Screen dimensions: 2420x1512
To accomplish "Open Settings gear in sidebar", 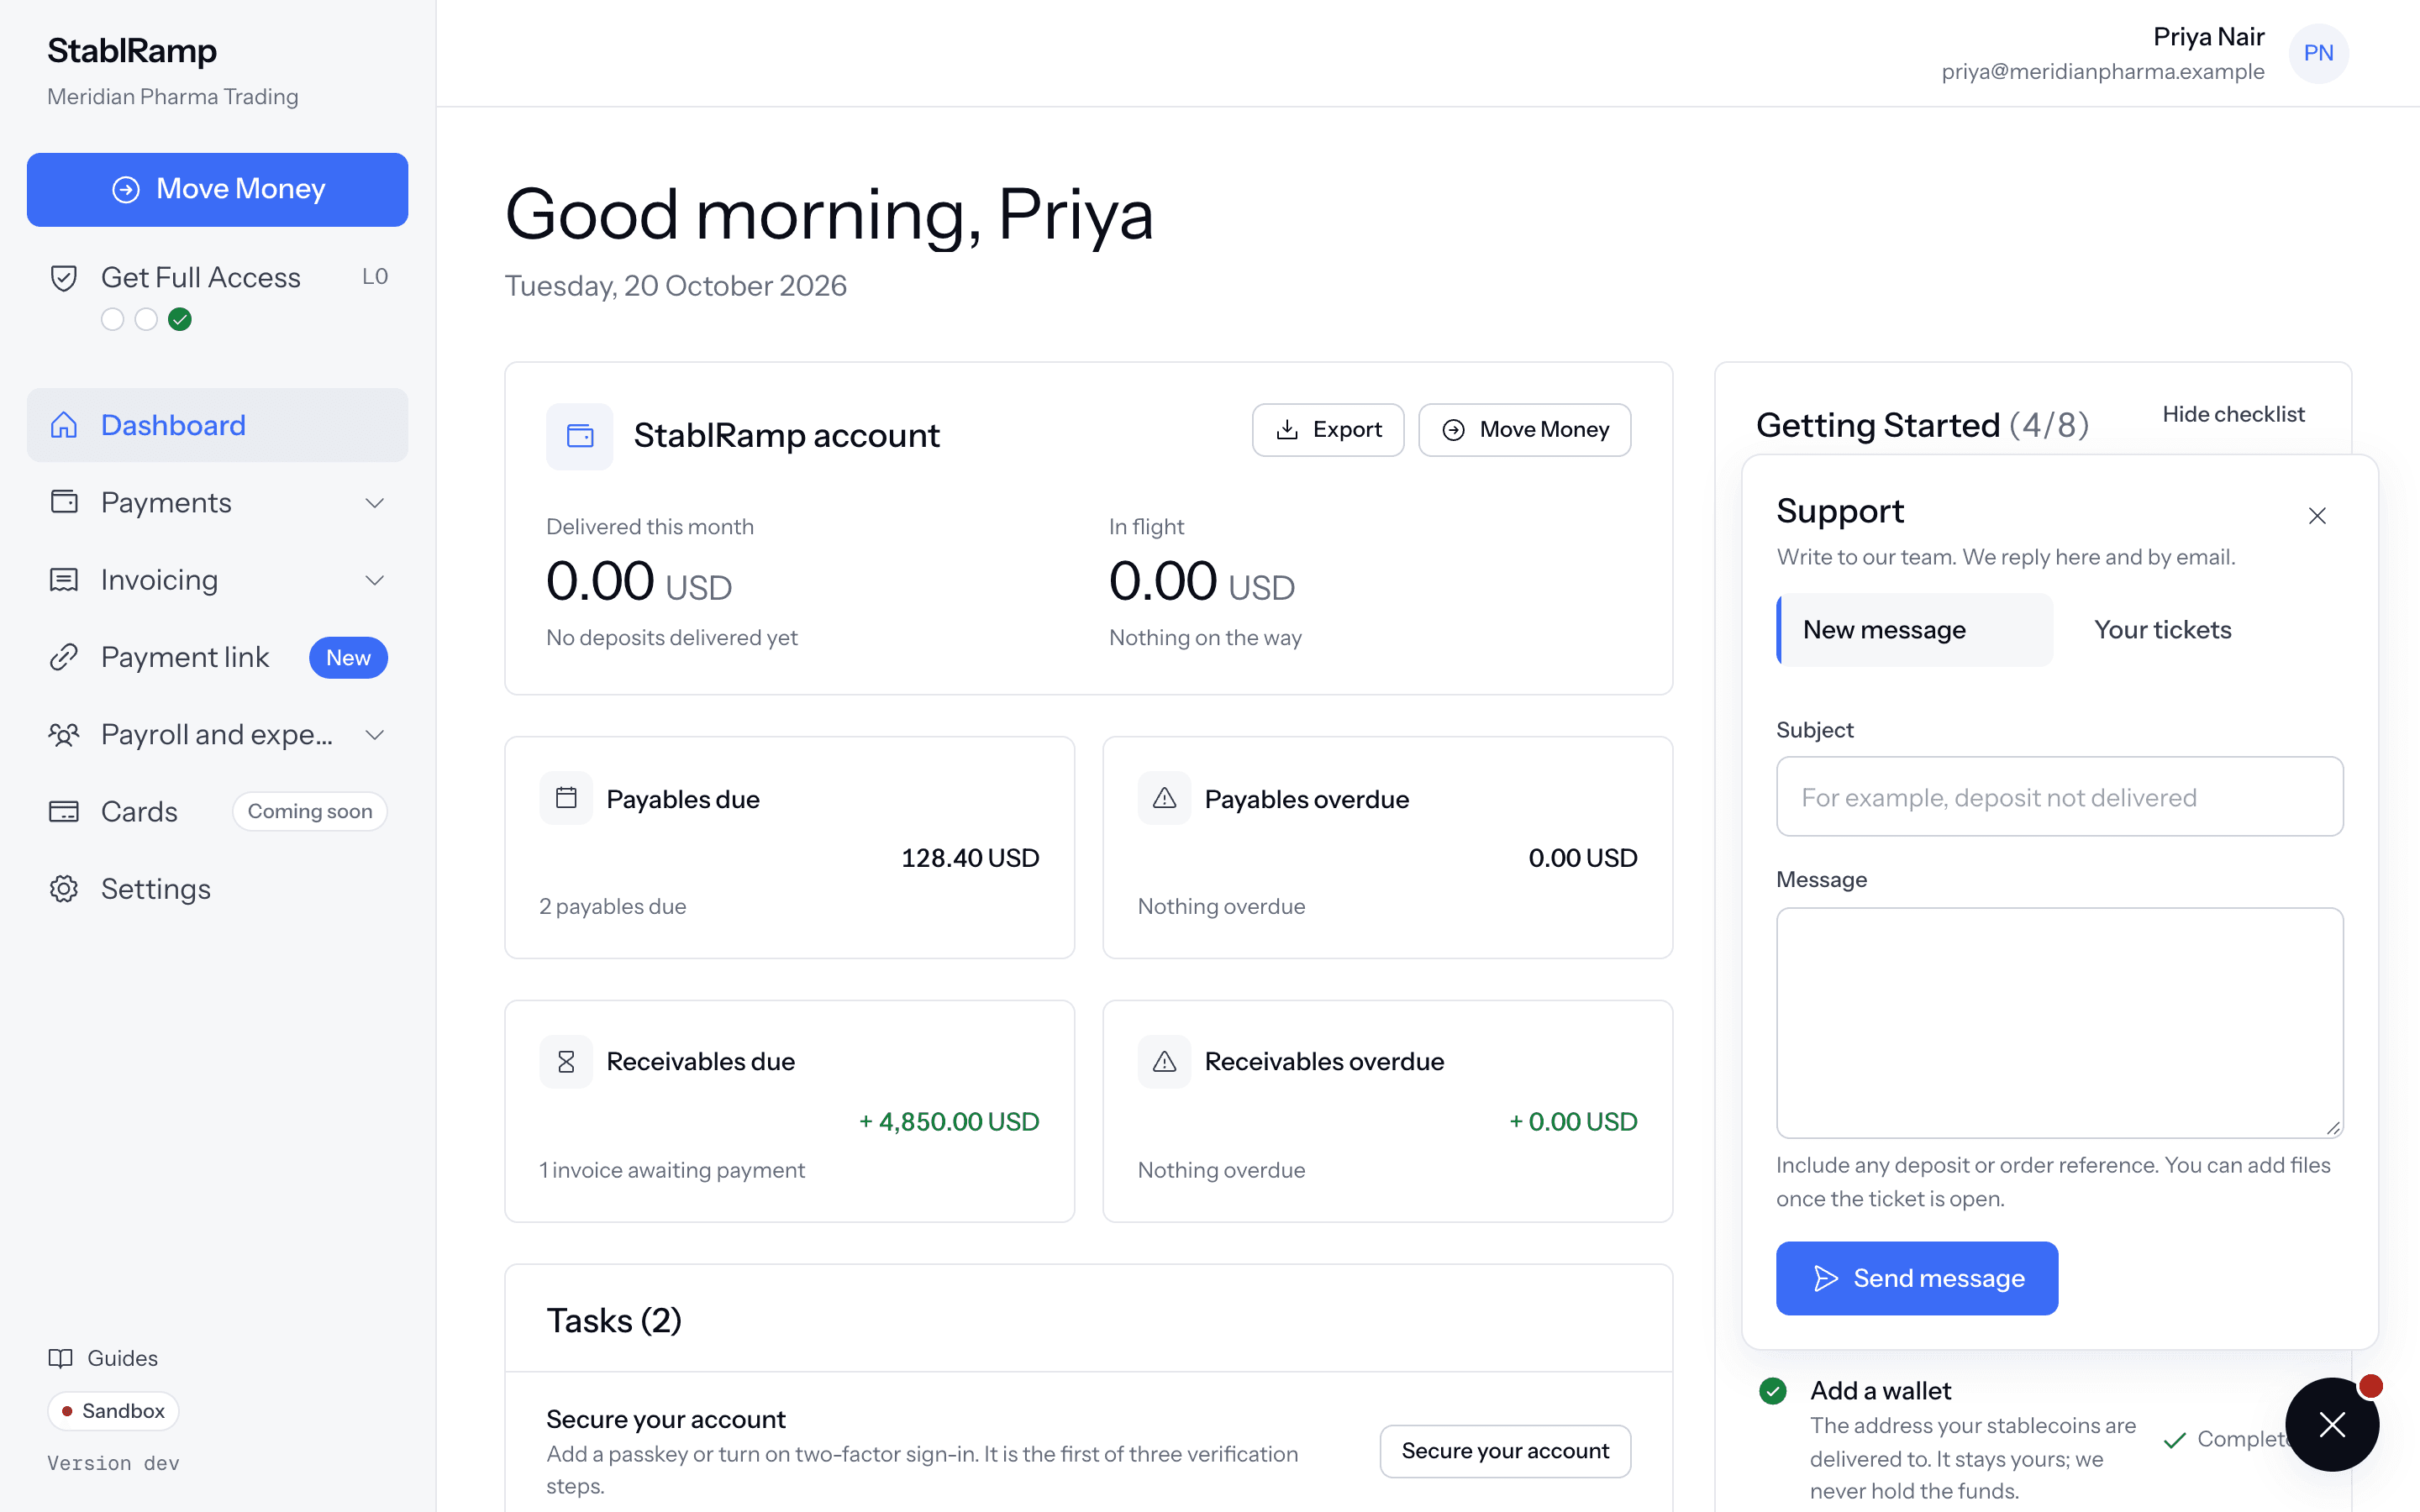I will tap(64, 889).
